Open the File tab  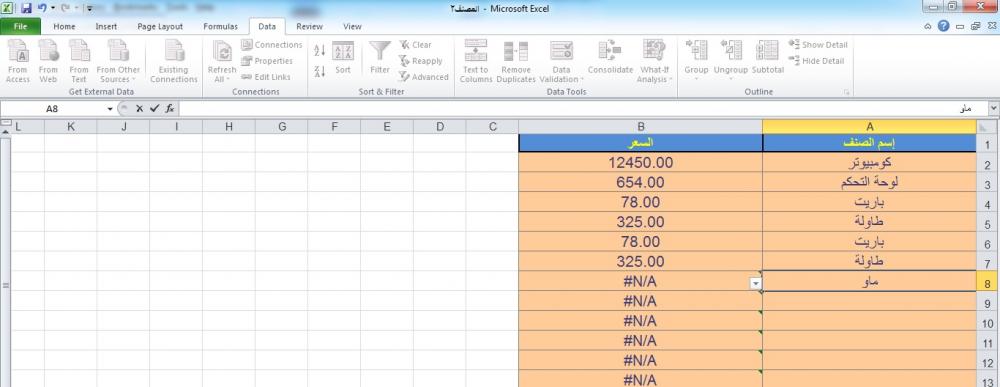click(20, 27)
